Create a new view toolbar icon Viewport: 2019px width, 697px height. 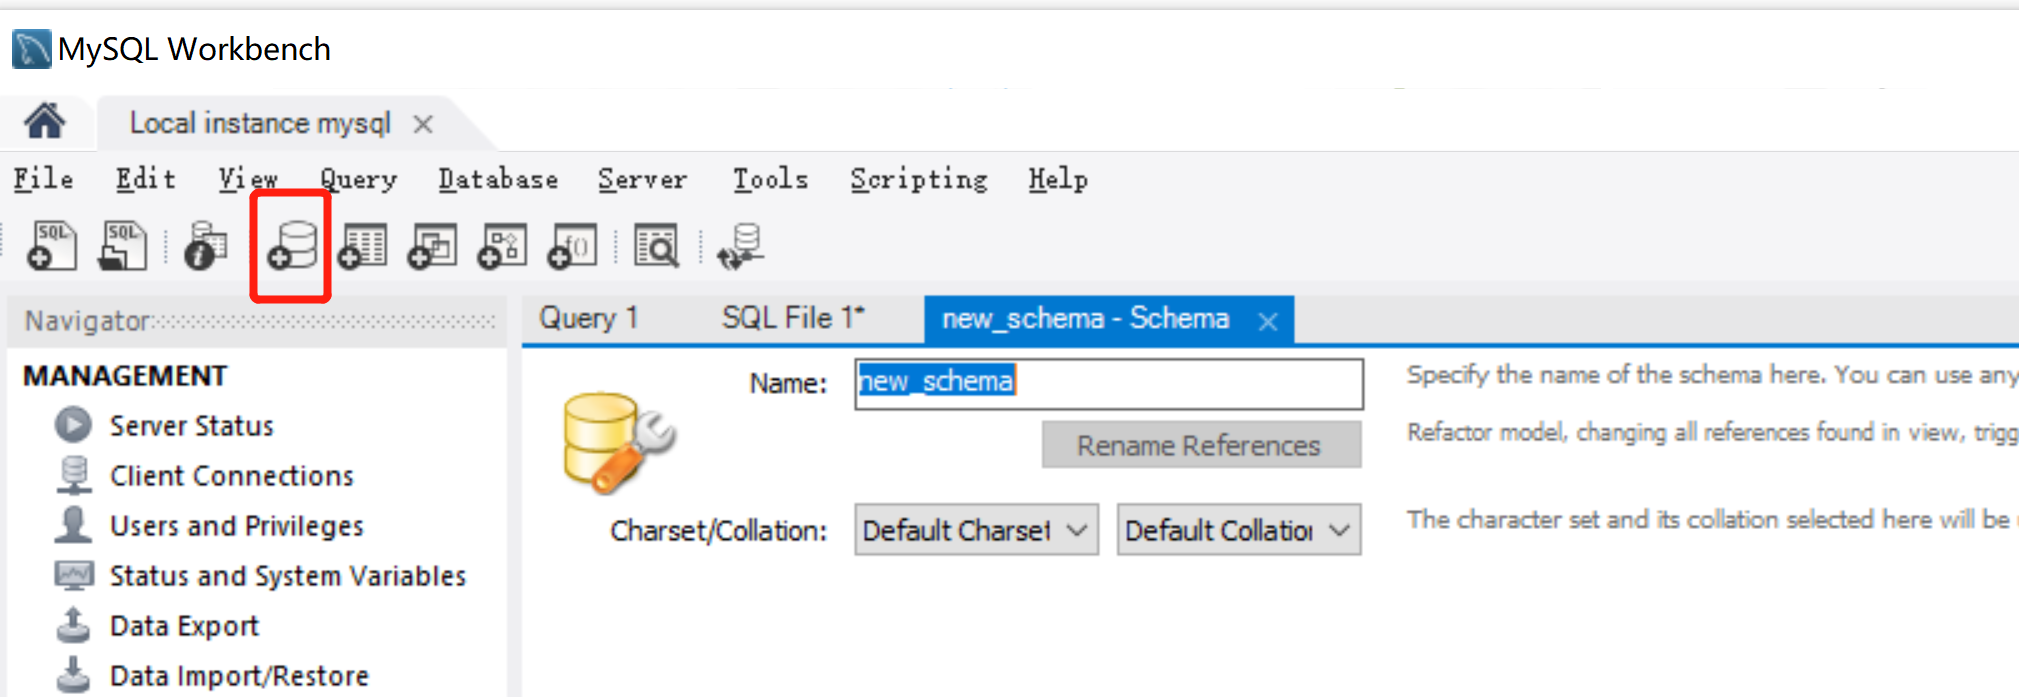pos(432,246)
